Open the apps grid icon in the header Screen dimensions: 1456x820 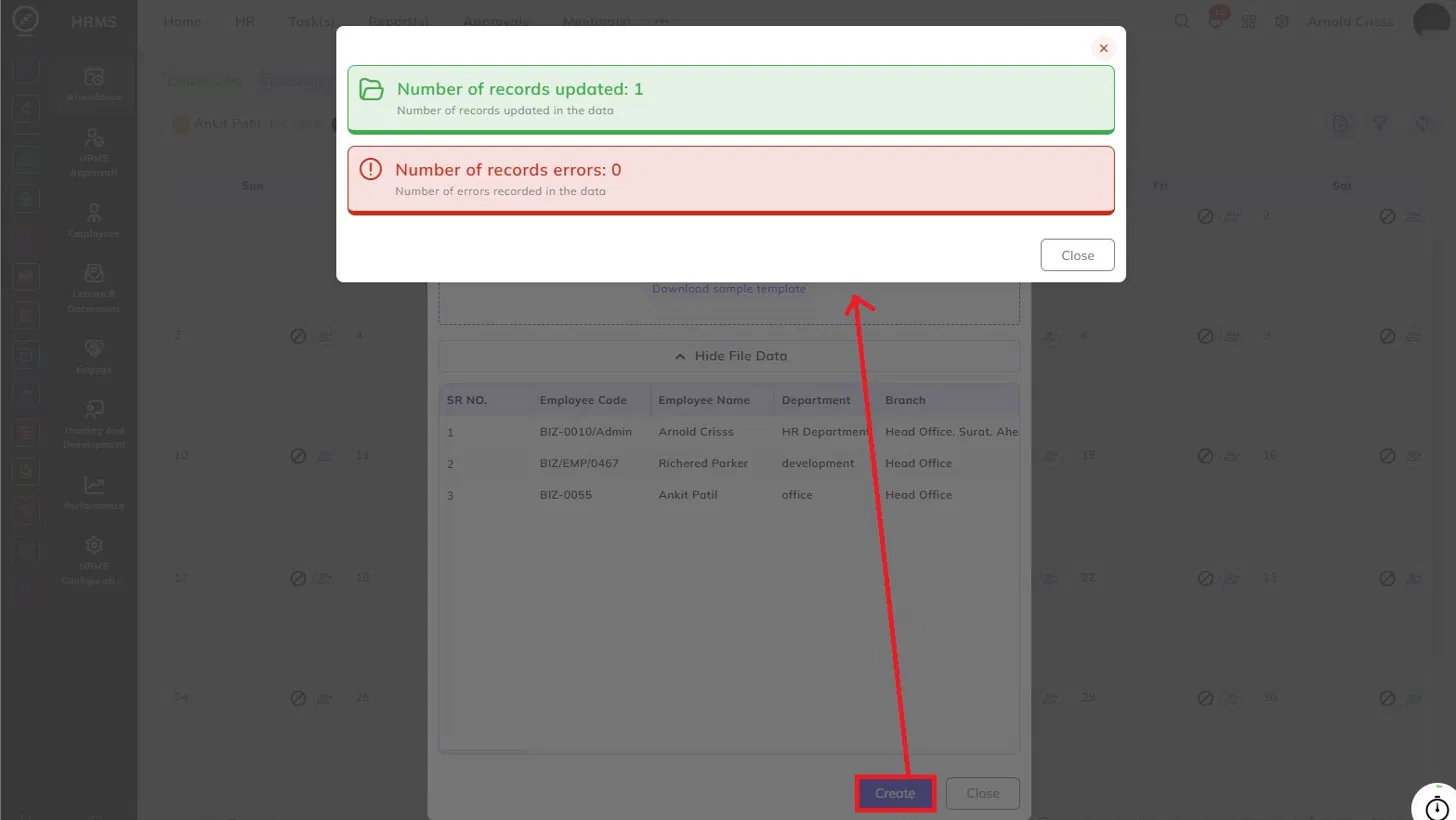click(1249, 21)
